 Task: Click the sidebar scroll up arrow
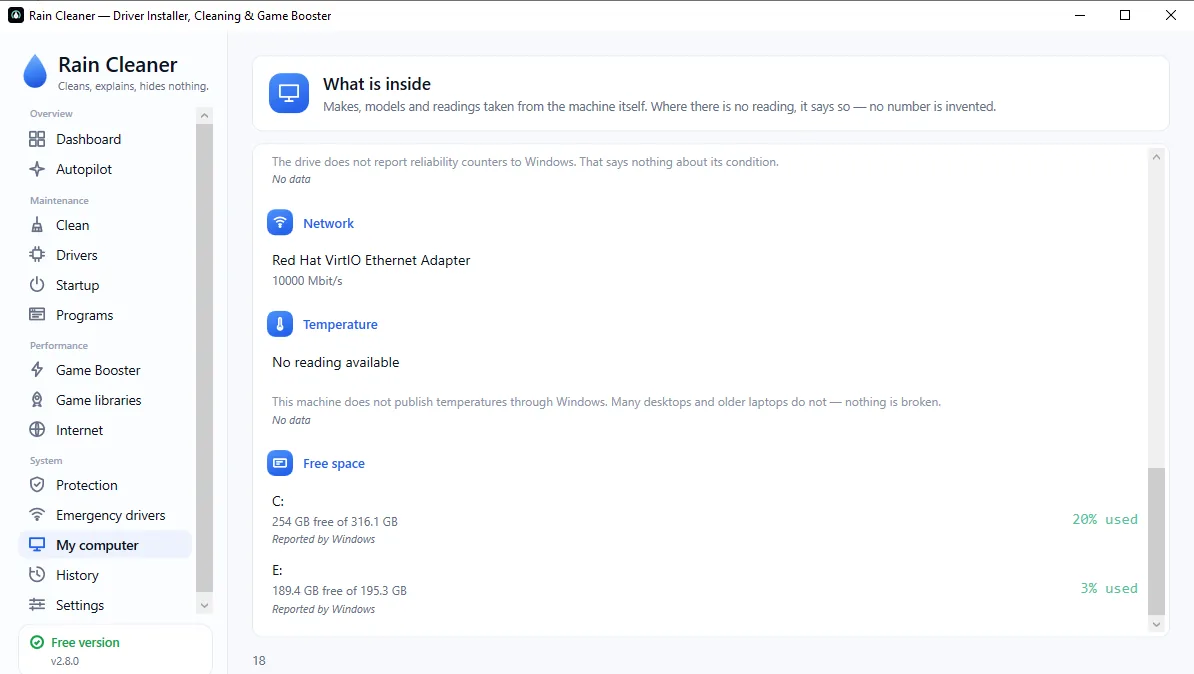pyautogui.click(x=204, y=116)
